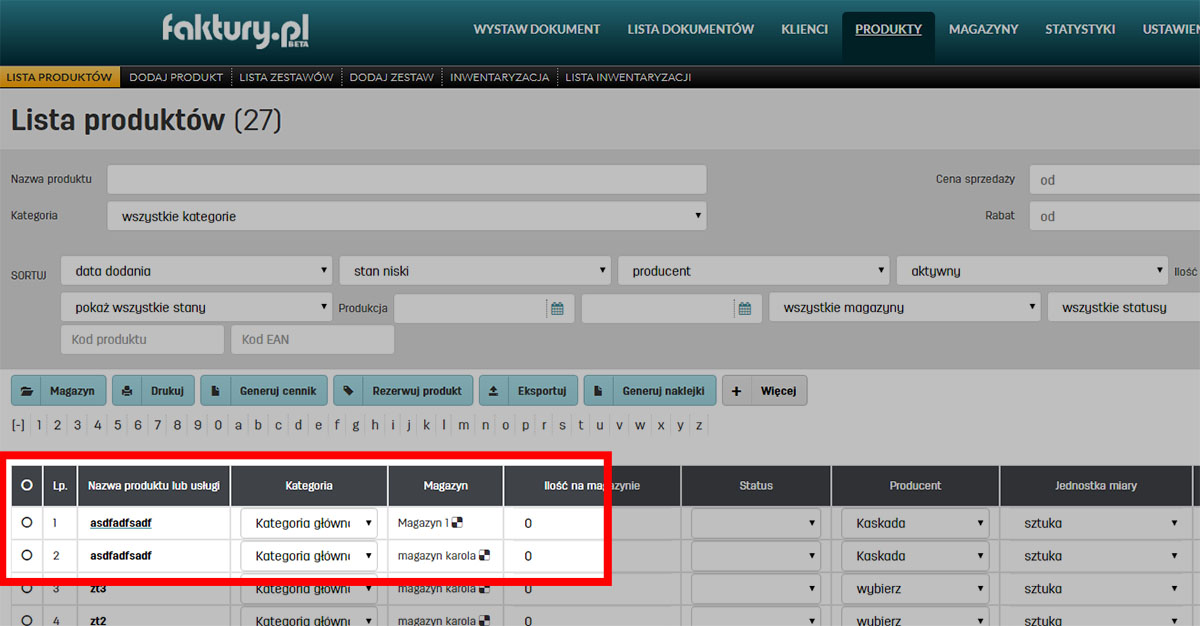Open the Magazyn folder icon button
1200x626 pixels.
29,390
